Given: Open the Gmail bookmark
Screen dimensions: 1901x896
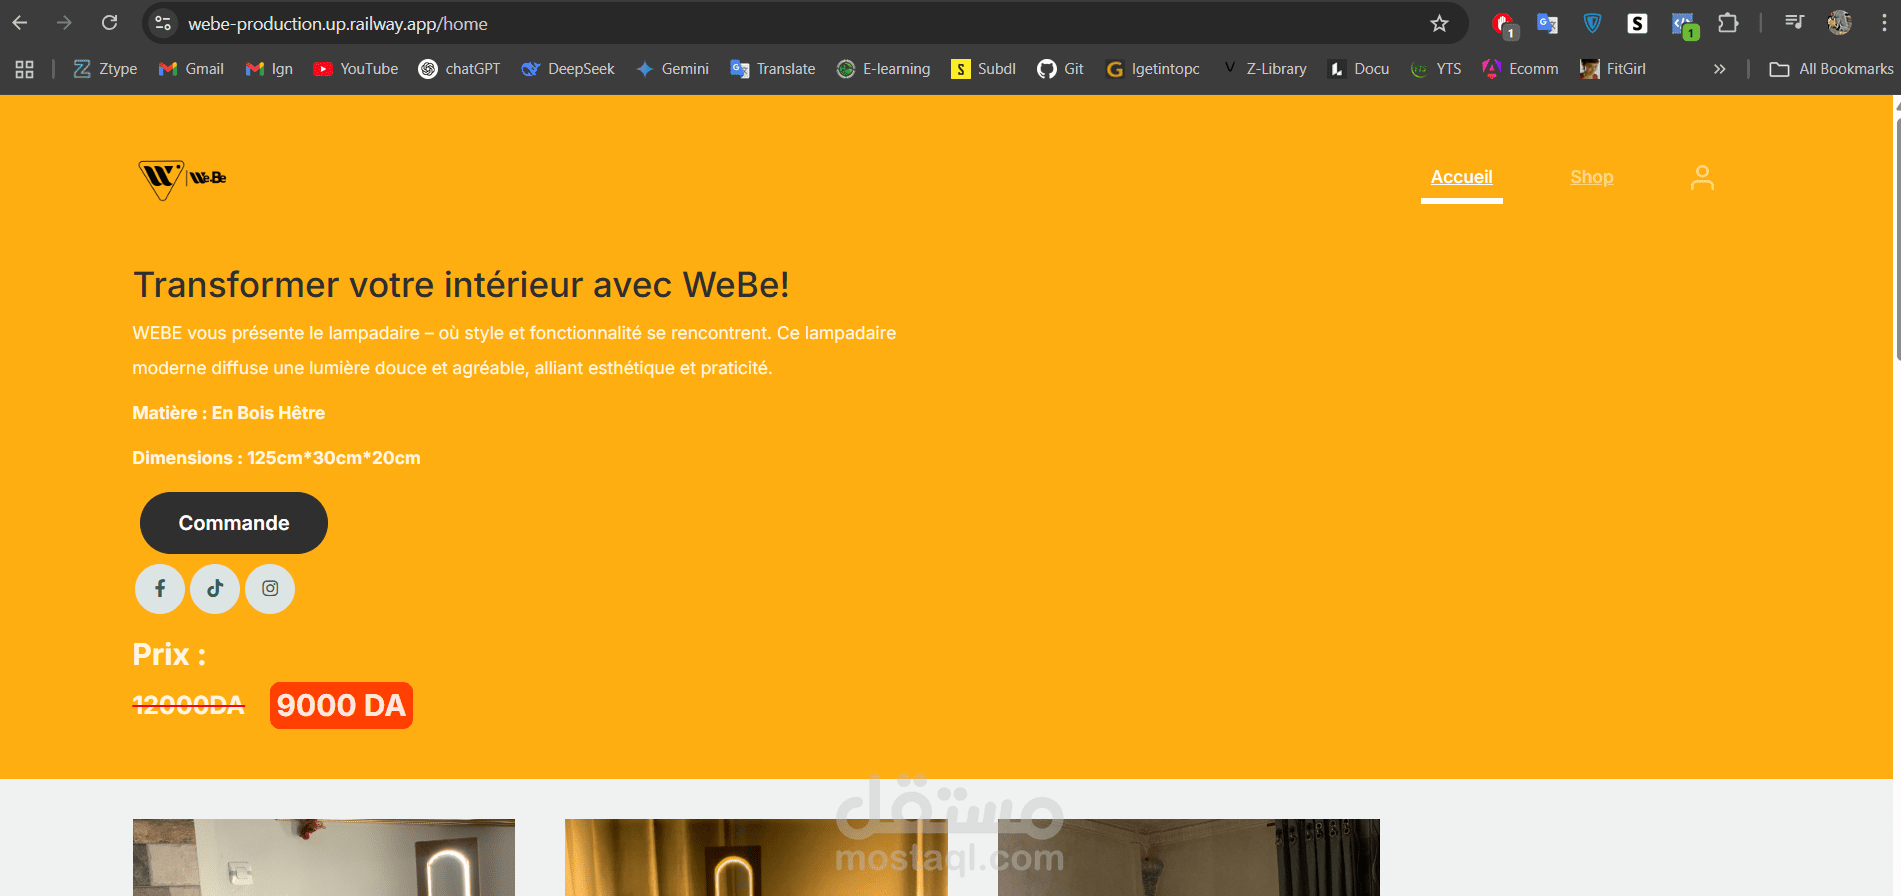Looking at the screenshot, I should click(191, 69).
